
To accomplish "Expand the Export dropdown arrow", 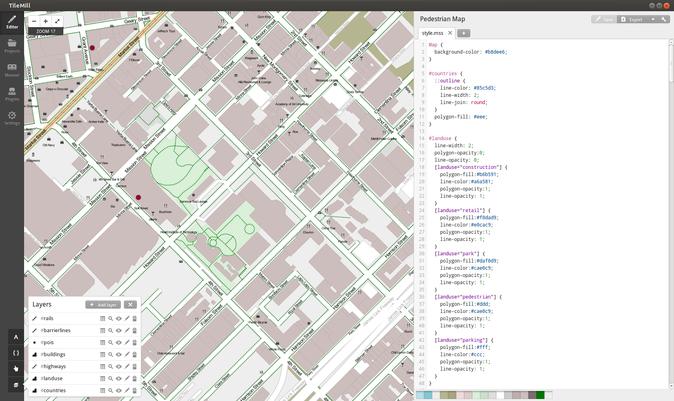I will (x=653, y=19).
